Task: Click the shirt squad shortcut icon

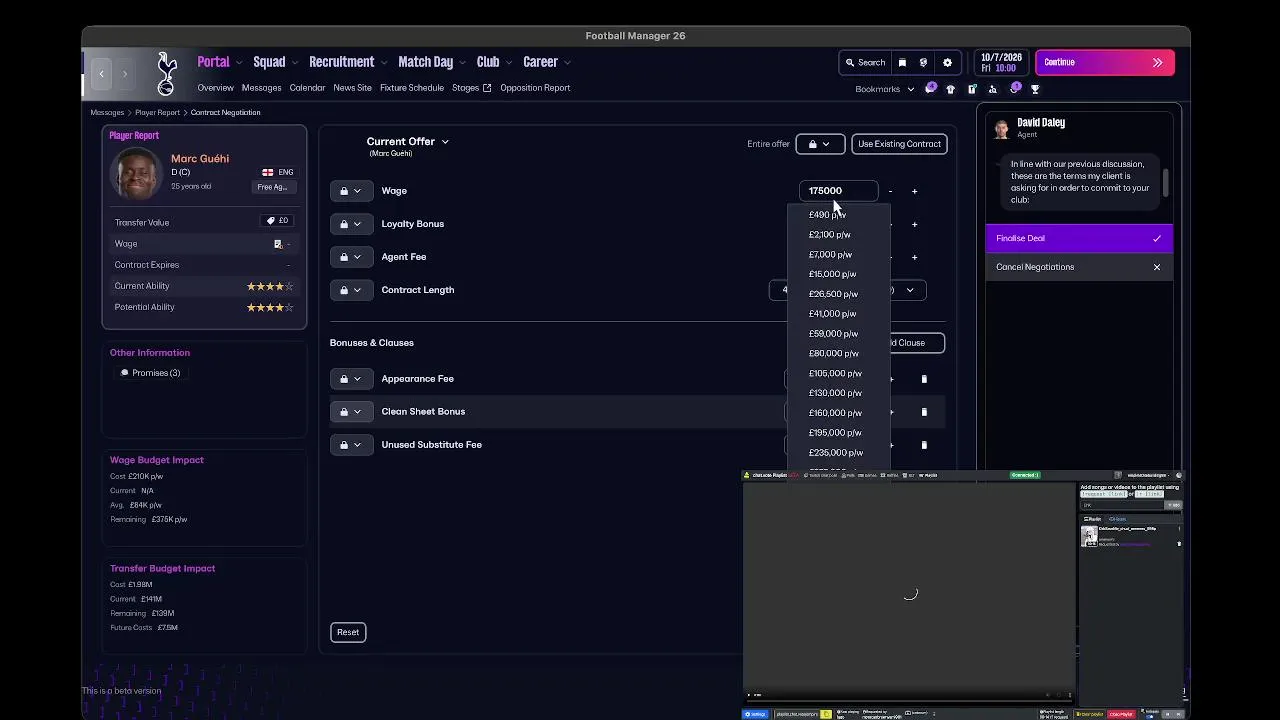Action: click(x=951, y=89)
